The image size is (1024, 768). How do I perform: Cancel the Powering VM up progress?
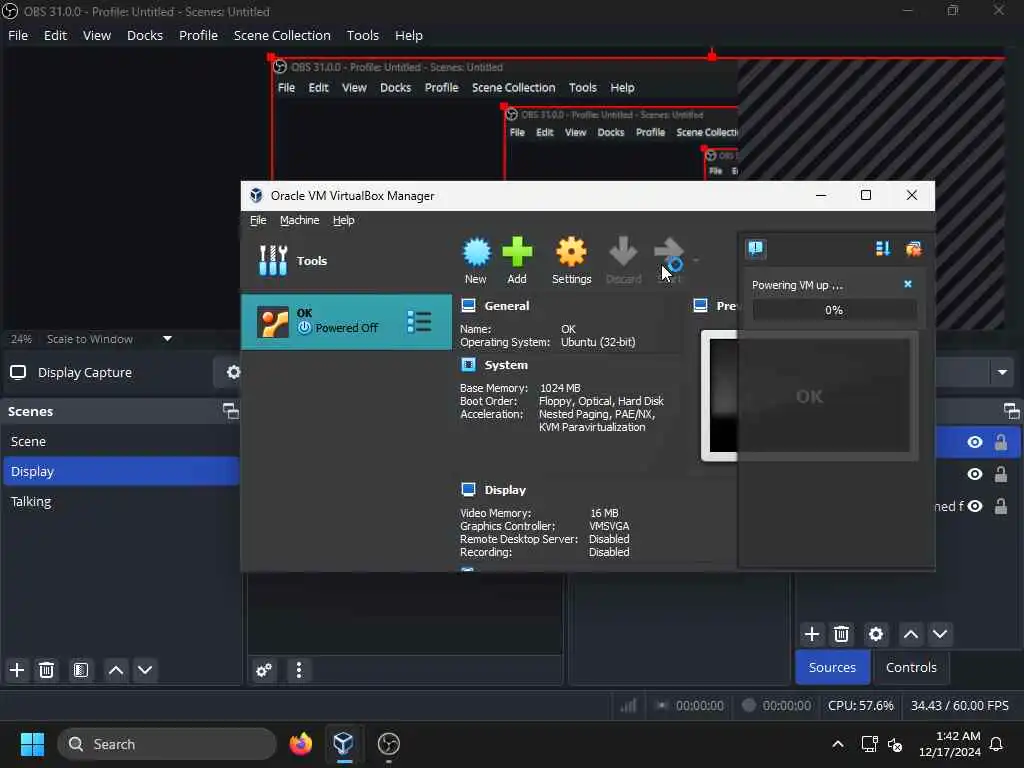coord(908,284)
